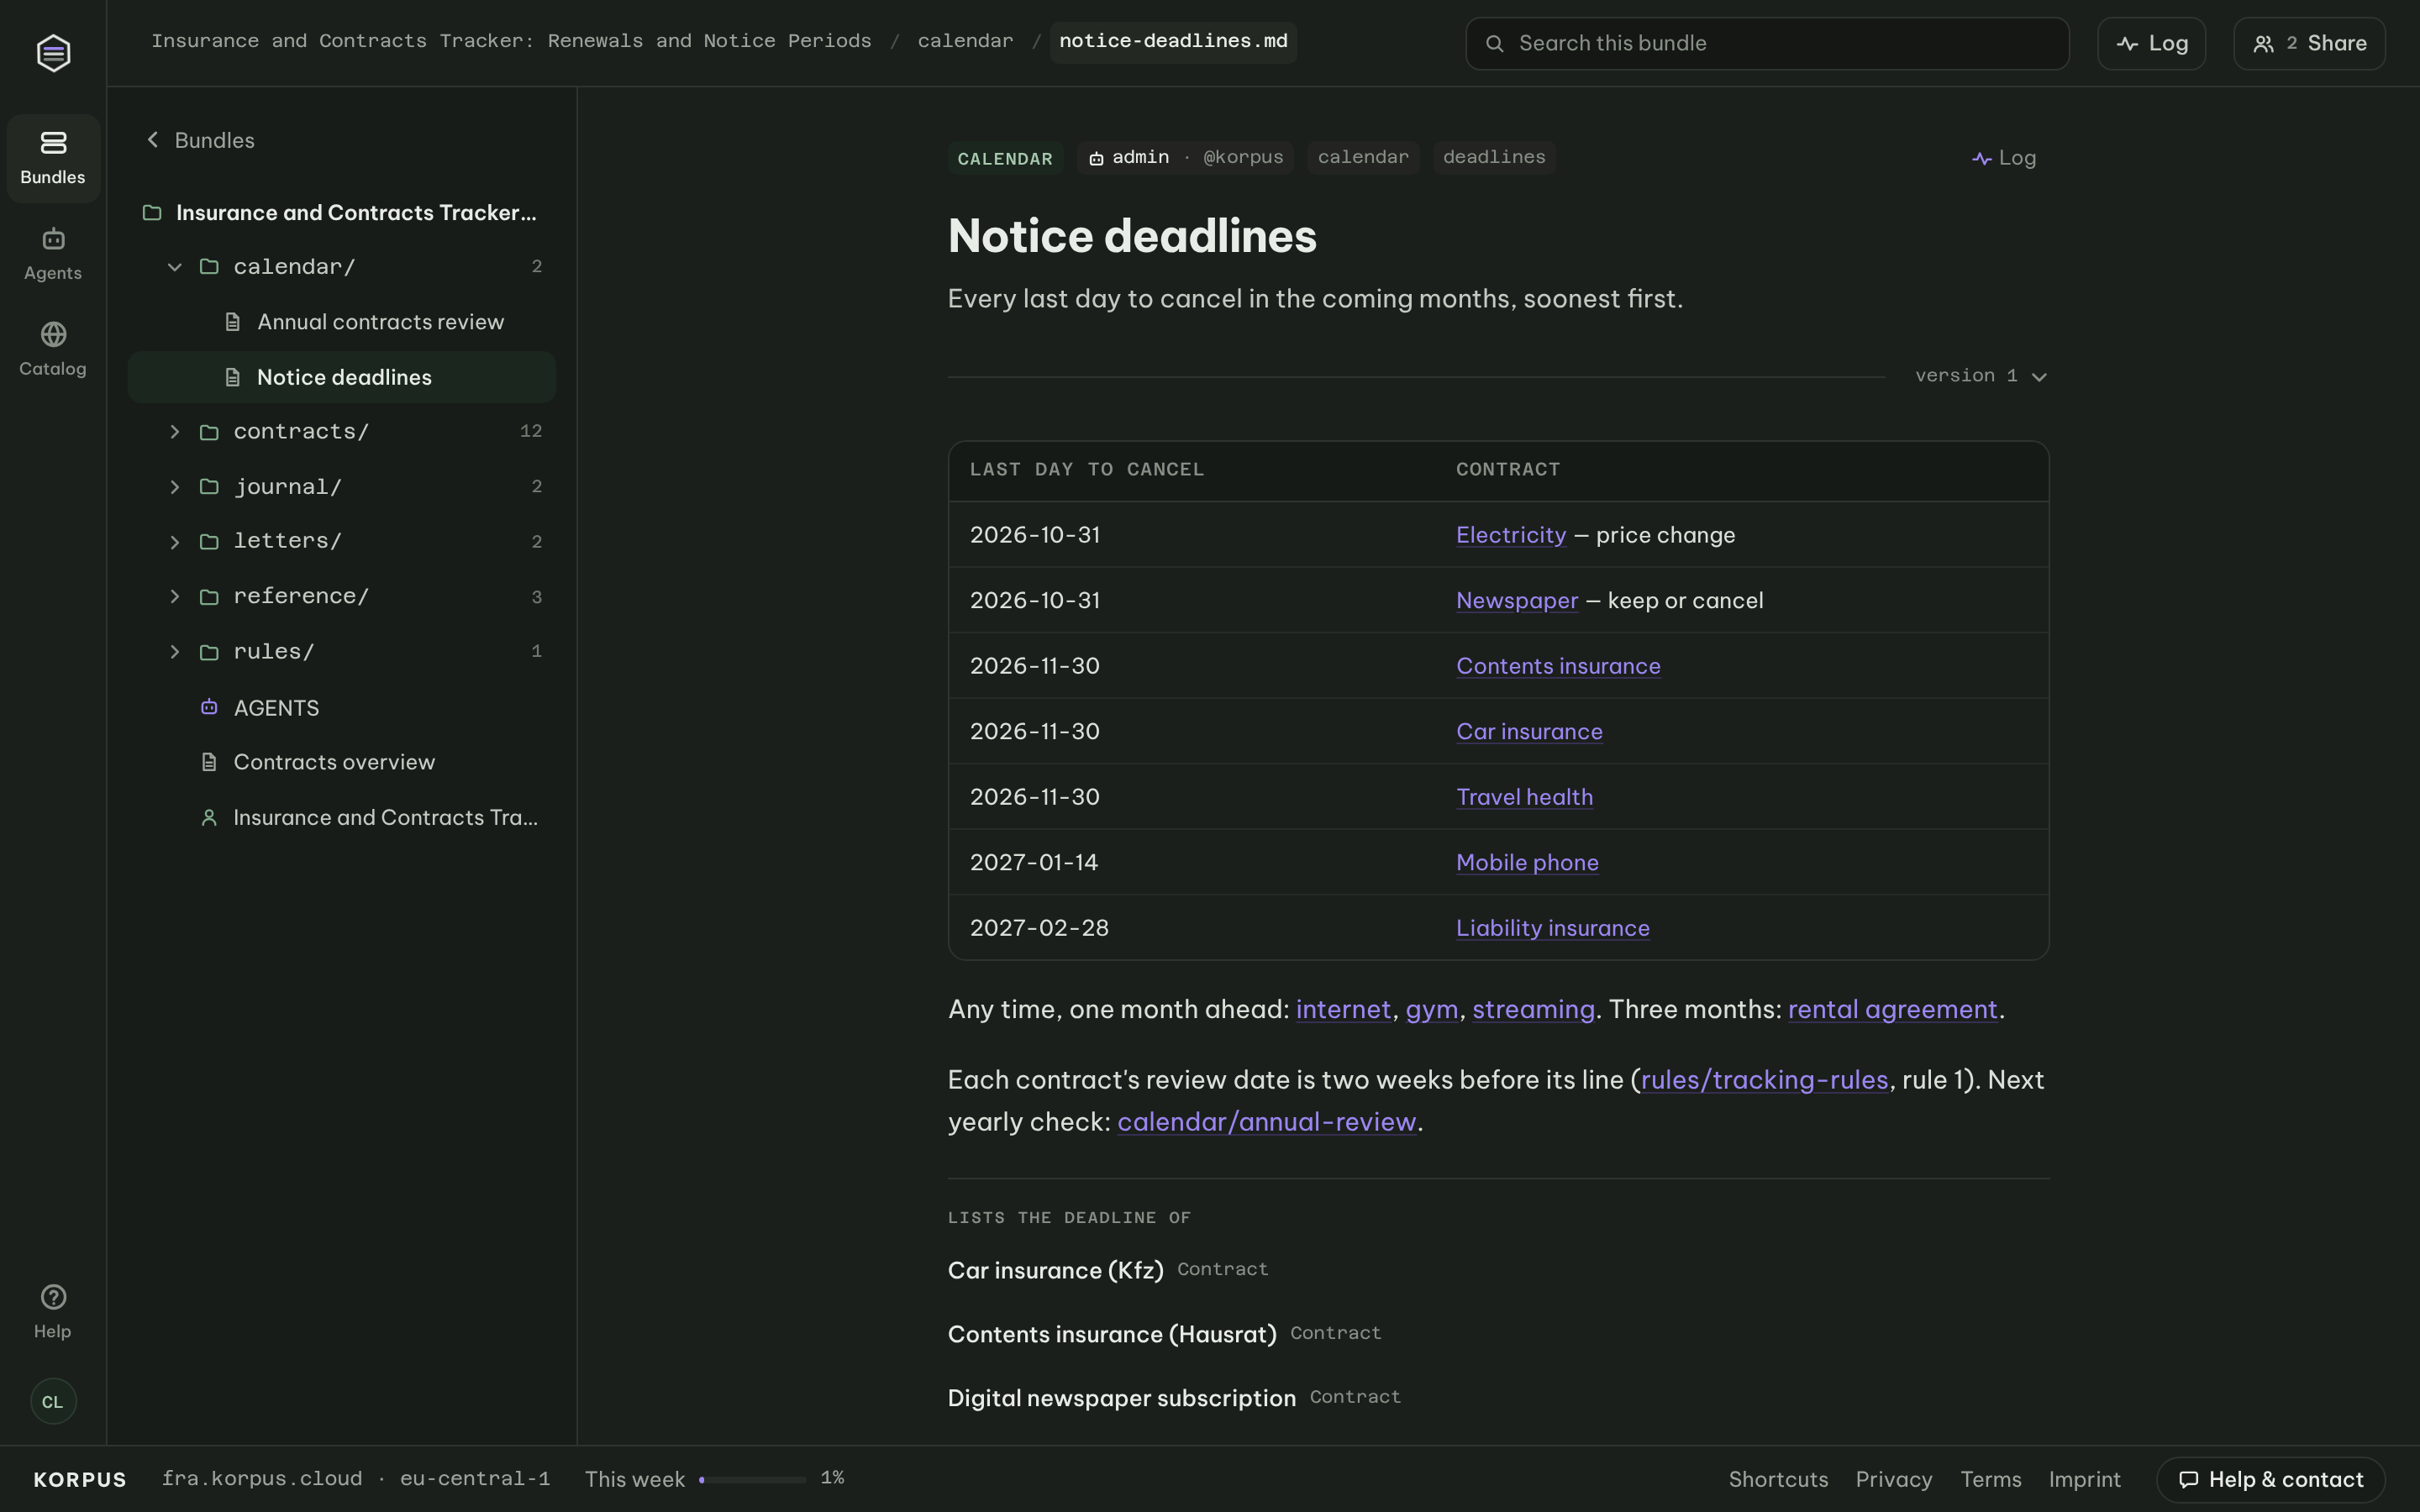The image size is (2420, 1512).
Task: Click the Search this bundle field
Action: [x=1767, y=43]
